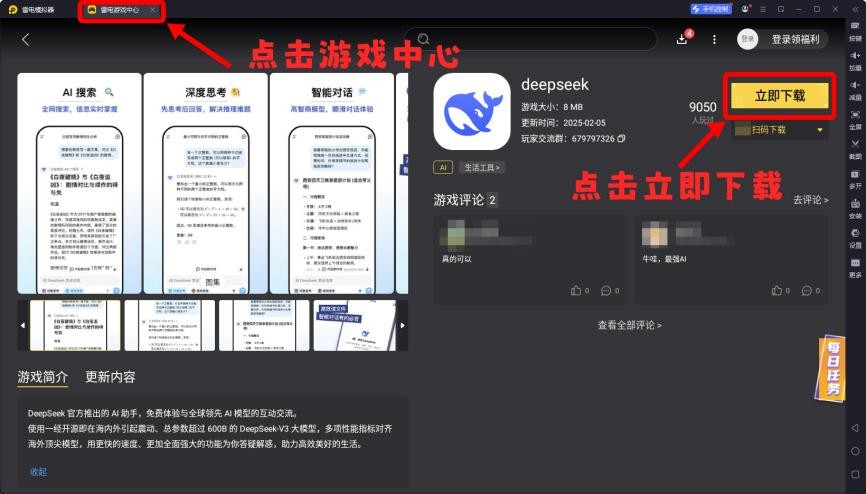Click the deepseek whale app icon
Image resolution: width=866 pixels, height=494 pixels.
click(x=472, y=111)
